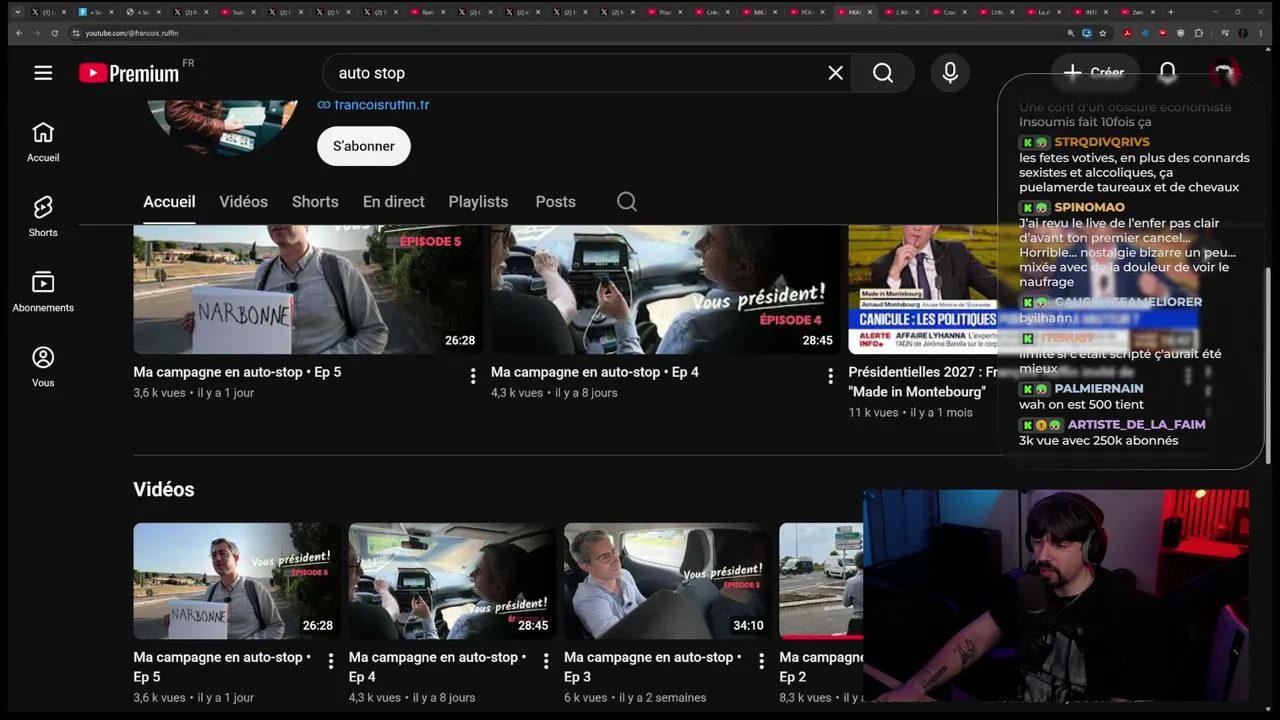Open Adobe Acrobat extension icon
1280x720 pixels.
[1127, 33]
